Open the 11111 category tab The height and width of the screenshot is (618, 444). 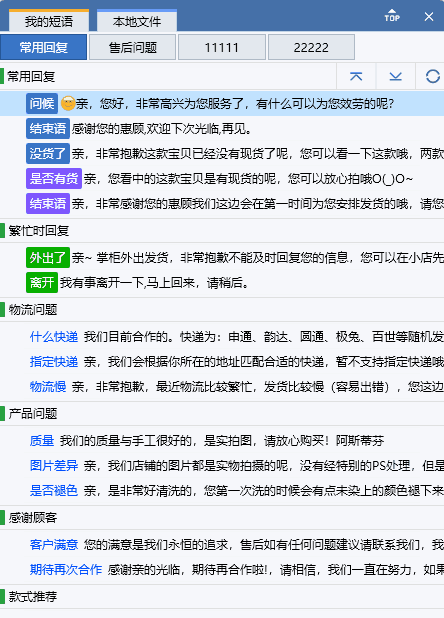222,47
